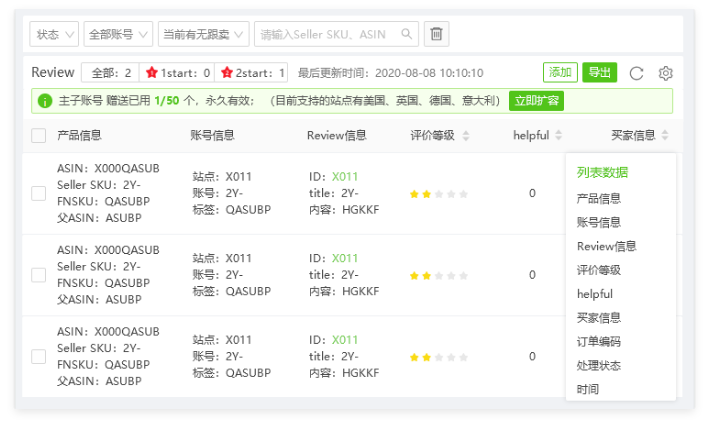Click the search magnifier icon
The height and width of the screenshot is (424, 709).
coord(406,34)
